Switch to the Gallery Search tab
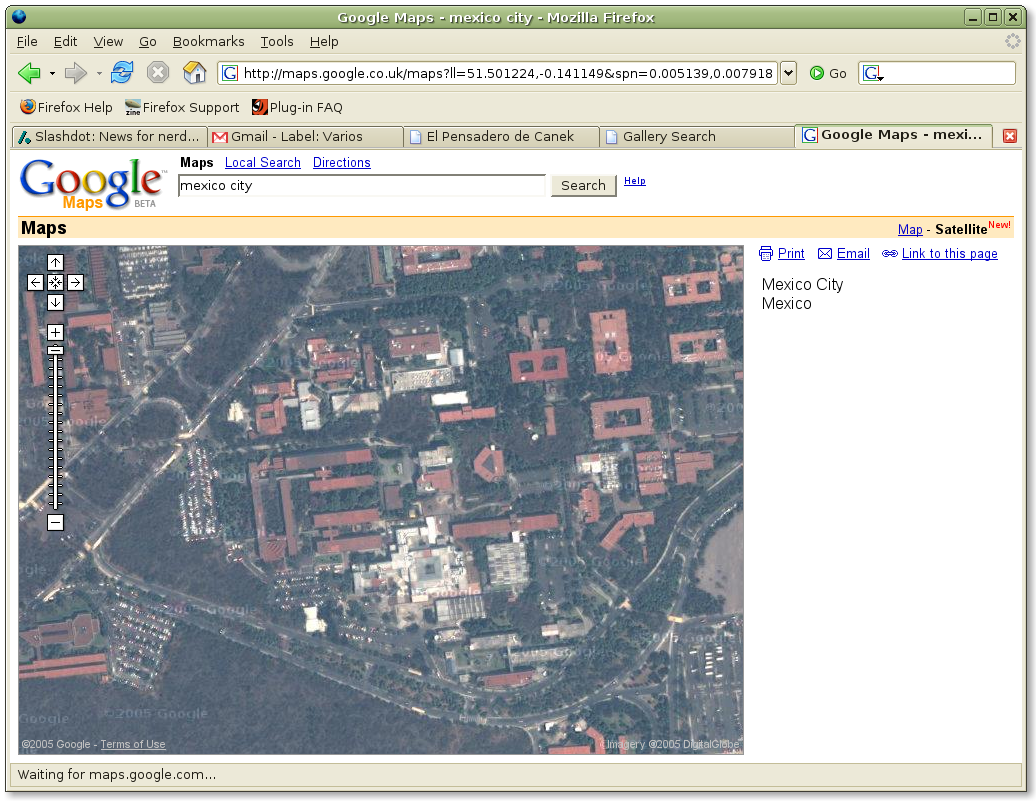Screen dimensions: 1036x801 coord(698,137)
